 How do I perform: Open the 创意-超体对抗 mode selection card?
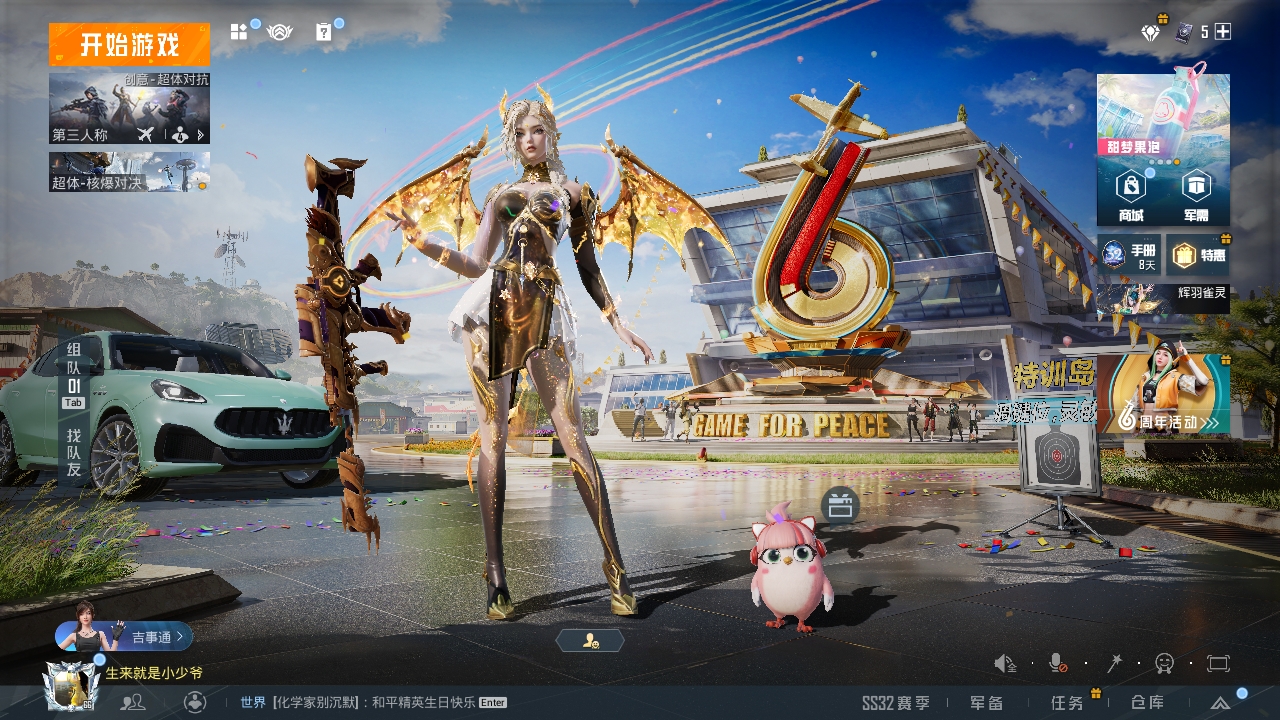129,108
